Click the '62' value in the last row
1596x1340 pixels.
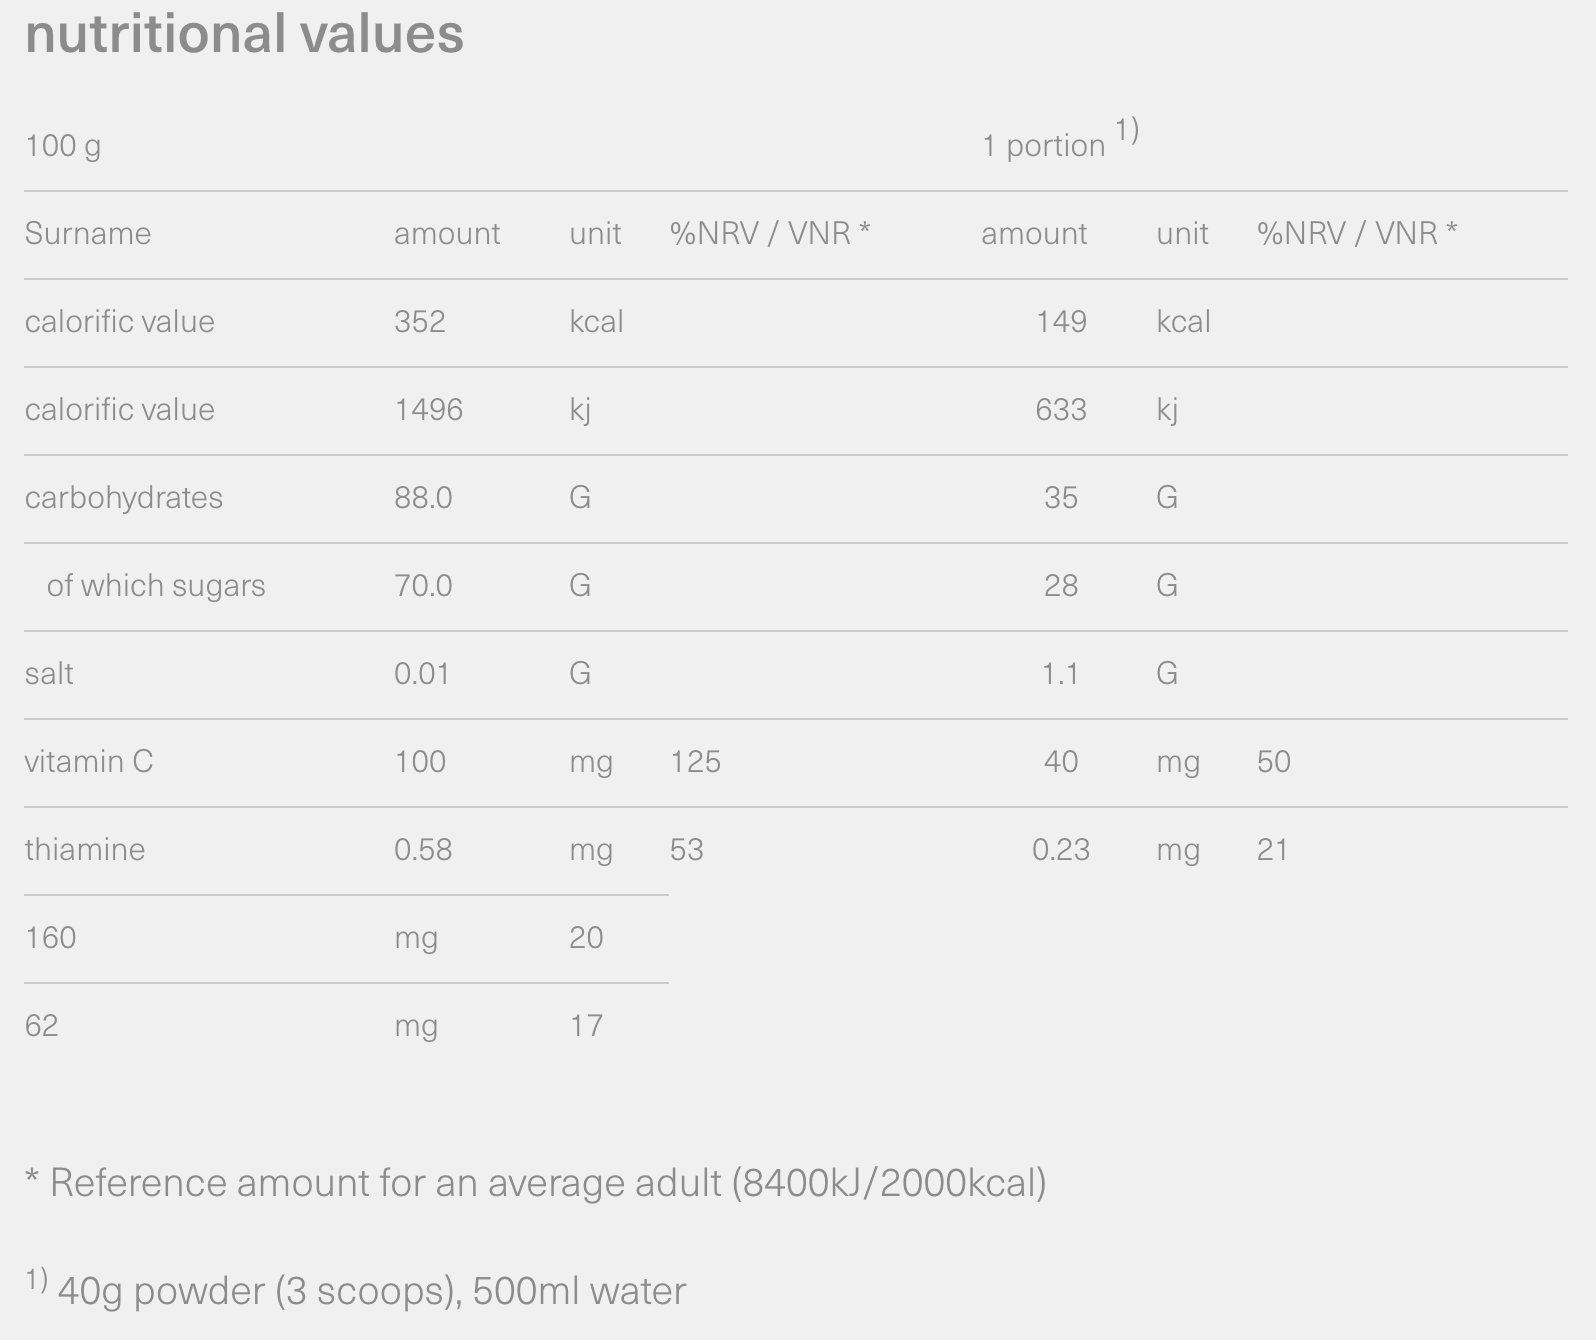tap(42, 1026)
